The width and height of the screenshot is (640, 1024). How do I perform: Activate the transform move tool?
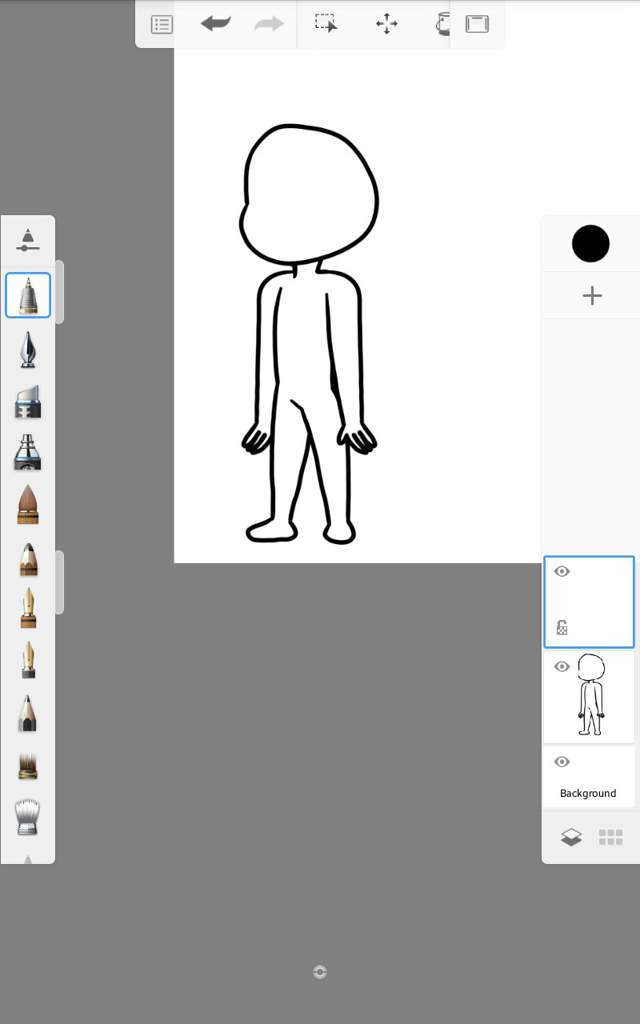[387, 24]
